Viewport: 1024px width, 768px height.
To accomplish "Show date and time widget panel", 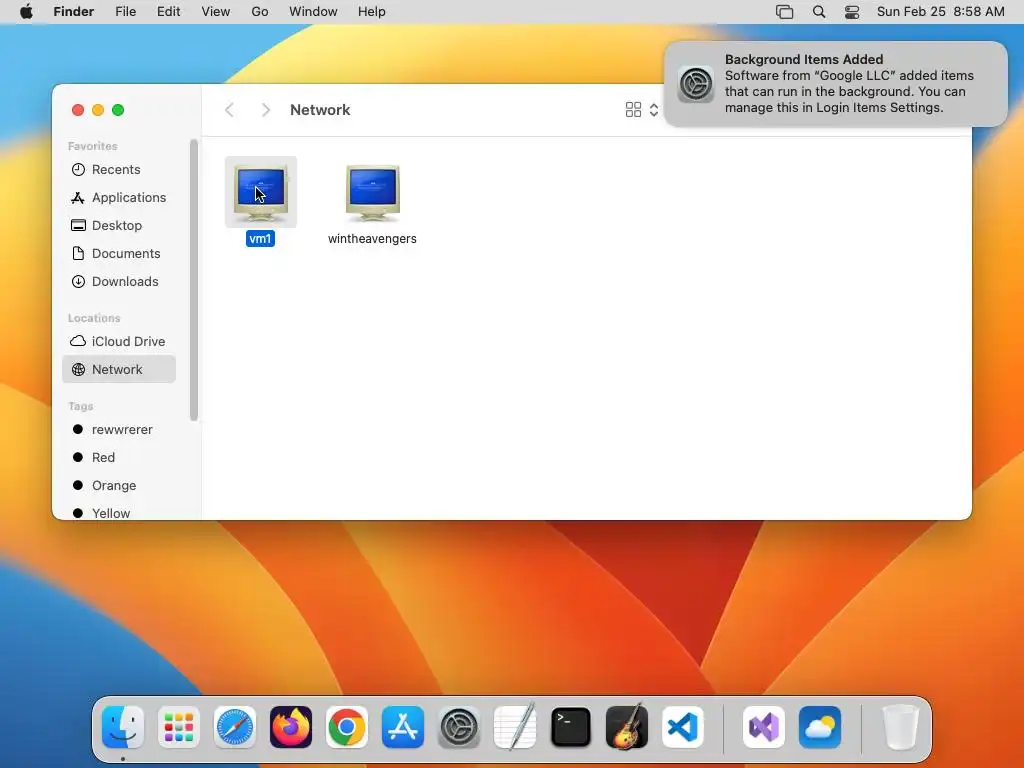I will coord(940,12).
